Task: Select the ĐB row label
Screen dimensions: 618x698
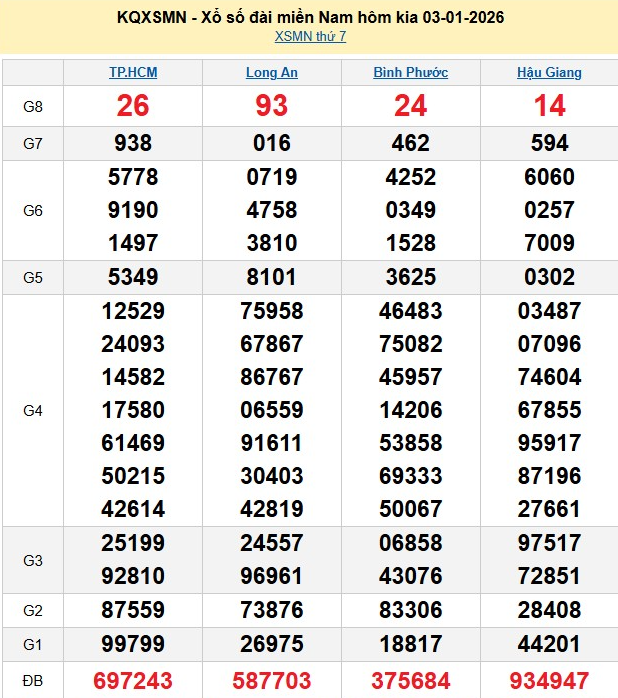Action: (x=33, y=680)
